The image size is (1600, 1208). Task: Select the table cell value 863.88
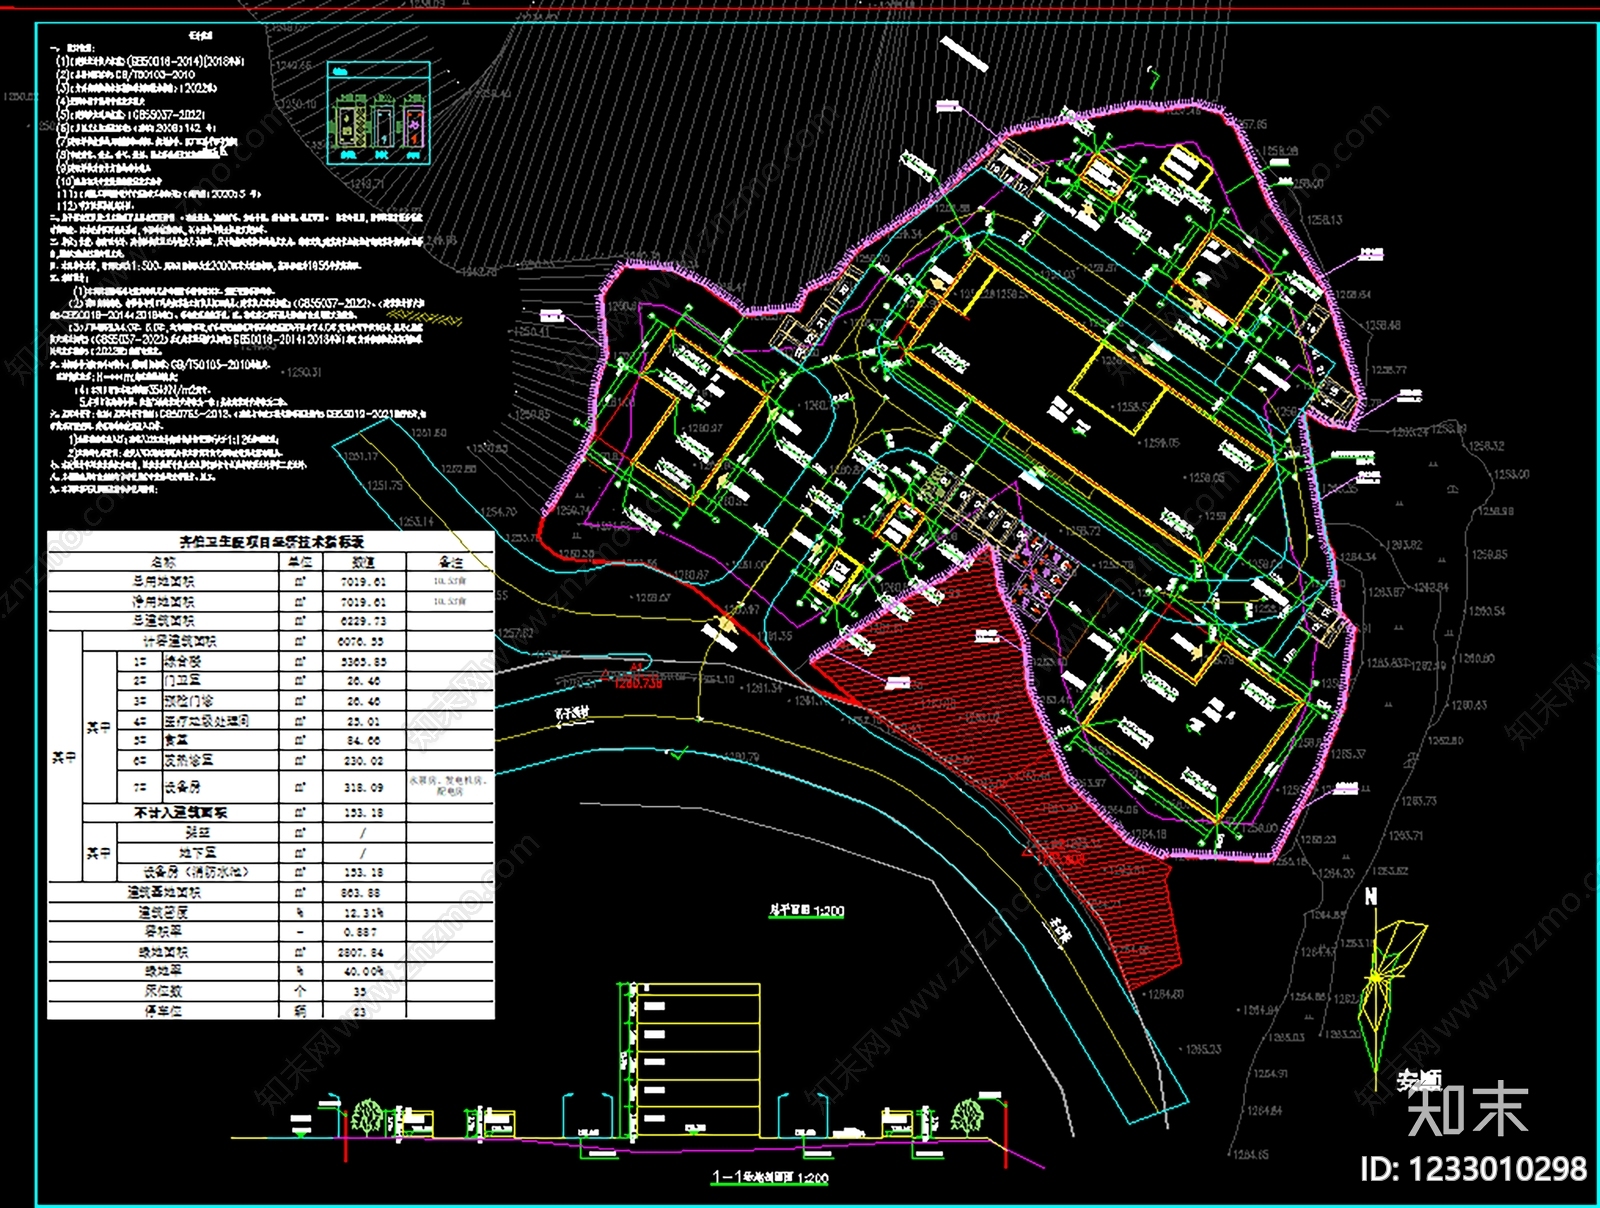(x=363, y=892)
